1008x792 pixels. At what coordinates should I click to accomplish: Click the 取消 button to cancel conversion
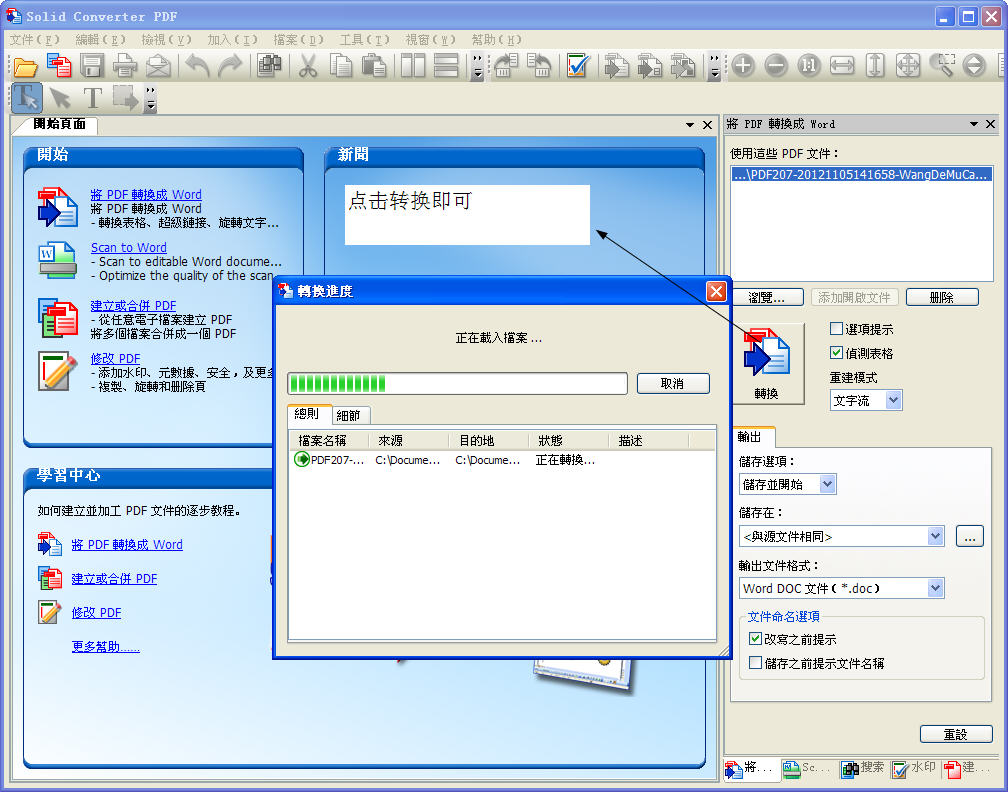click(673, 383)
